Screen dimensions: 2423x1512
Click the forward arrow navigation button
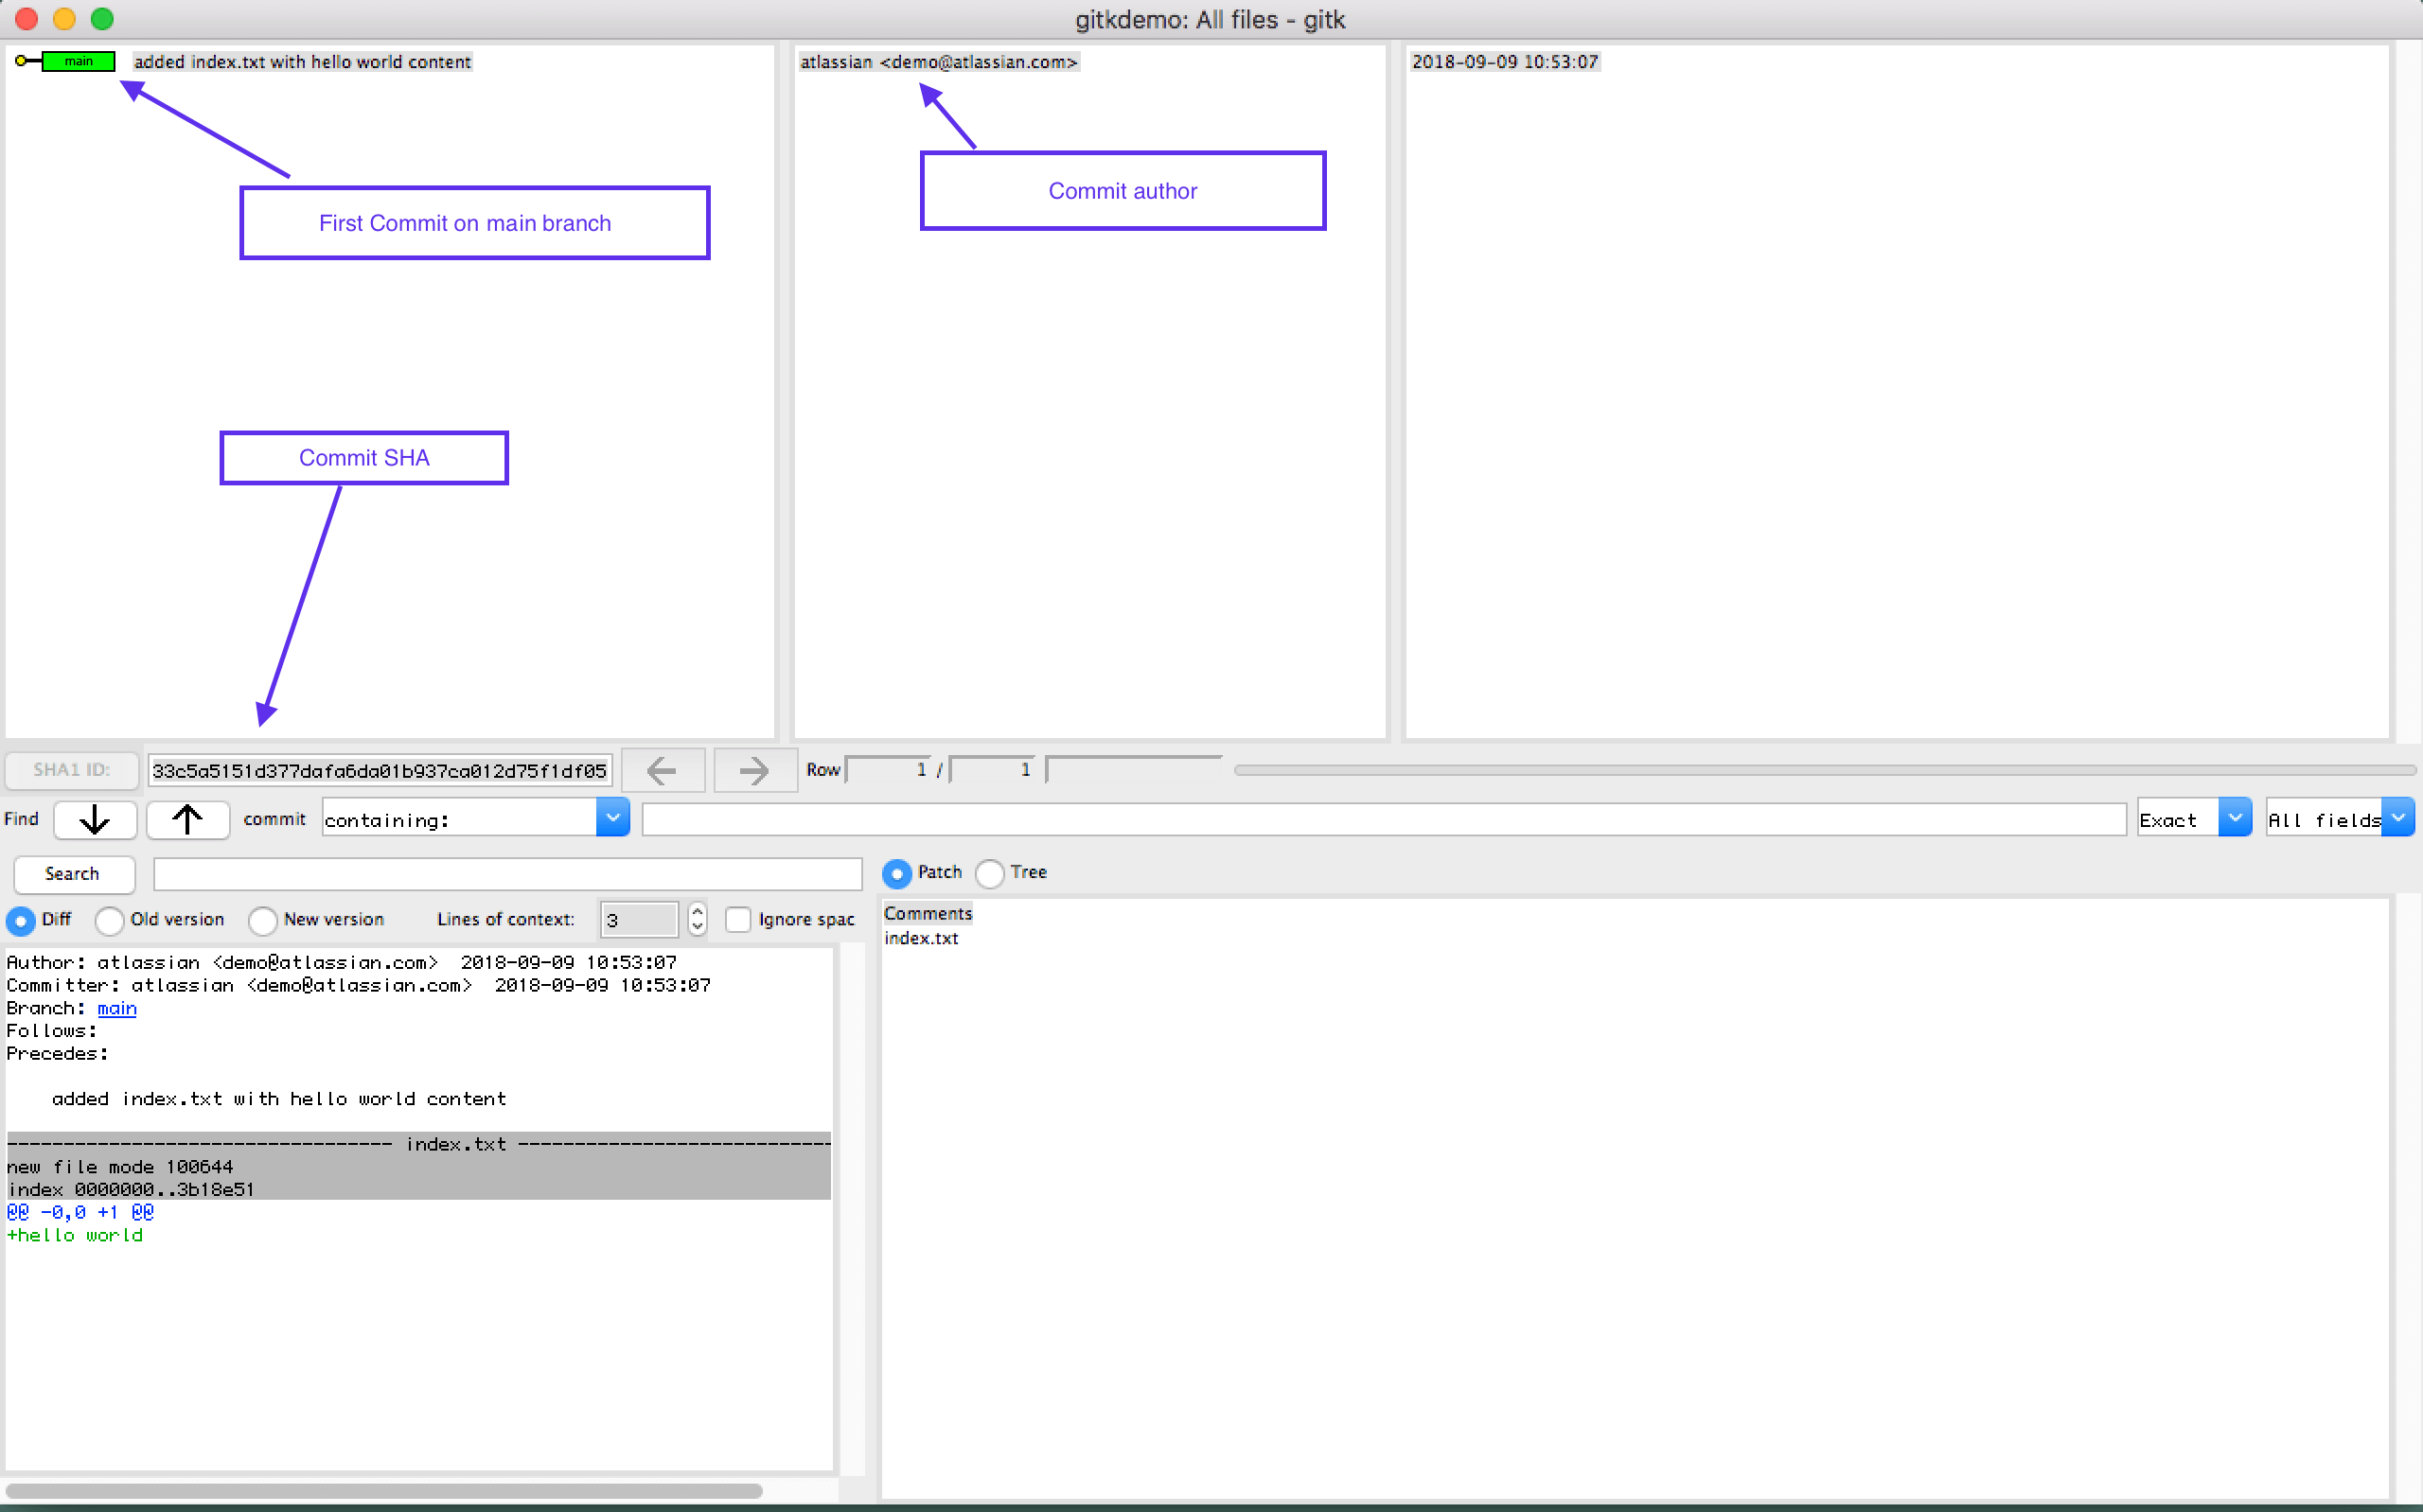tap(755, 770)
